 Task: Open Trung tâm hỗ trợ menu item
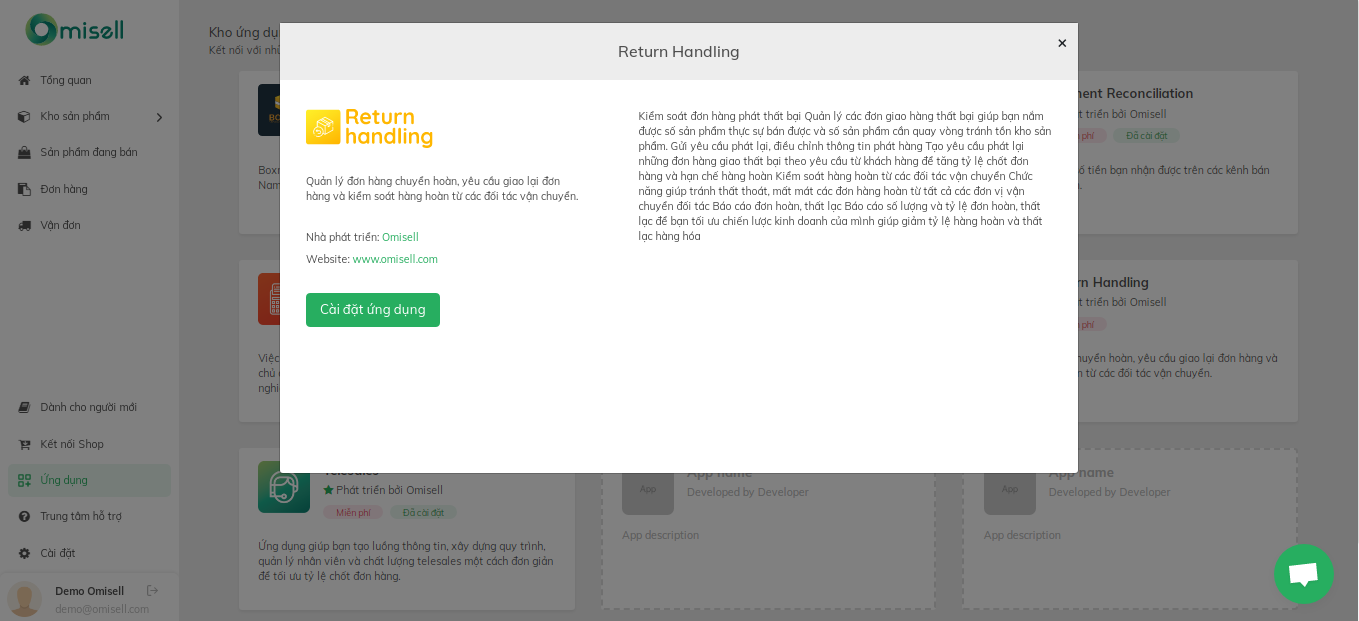[81, 516]
